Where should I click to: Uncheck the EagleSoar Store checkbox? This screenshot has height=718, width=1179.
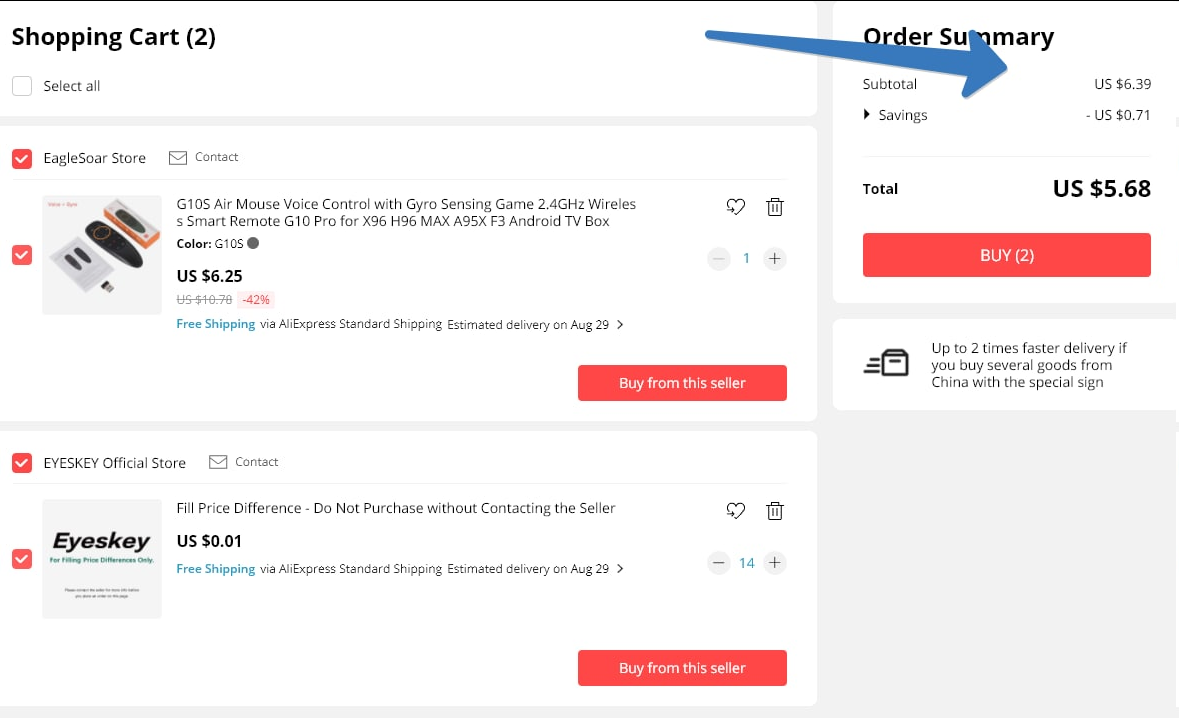click(x=22, y=159)
